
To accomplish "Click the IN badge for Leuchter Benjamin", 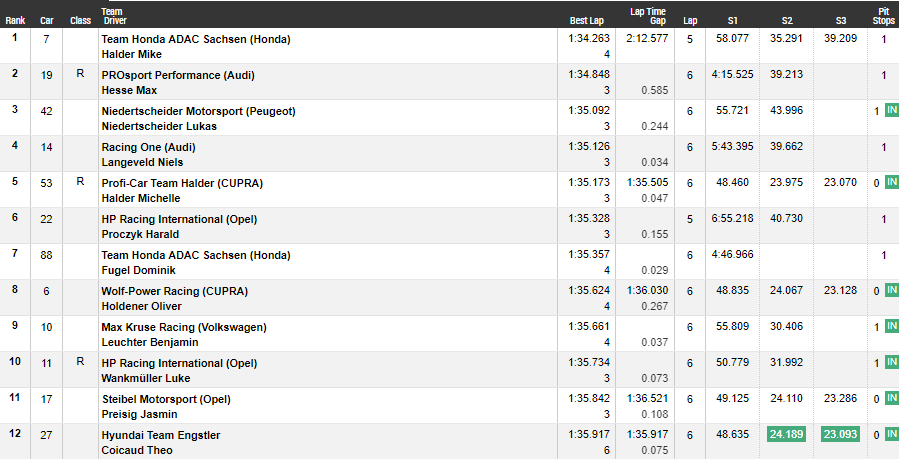I will pyautogui.click(x=892, y=326).
